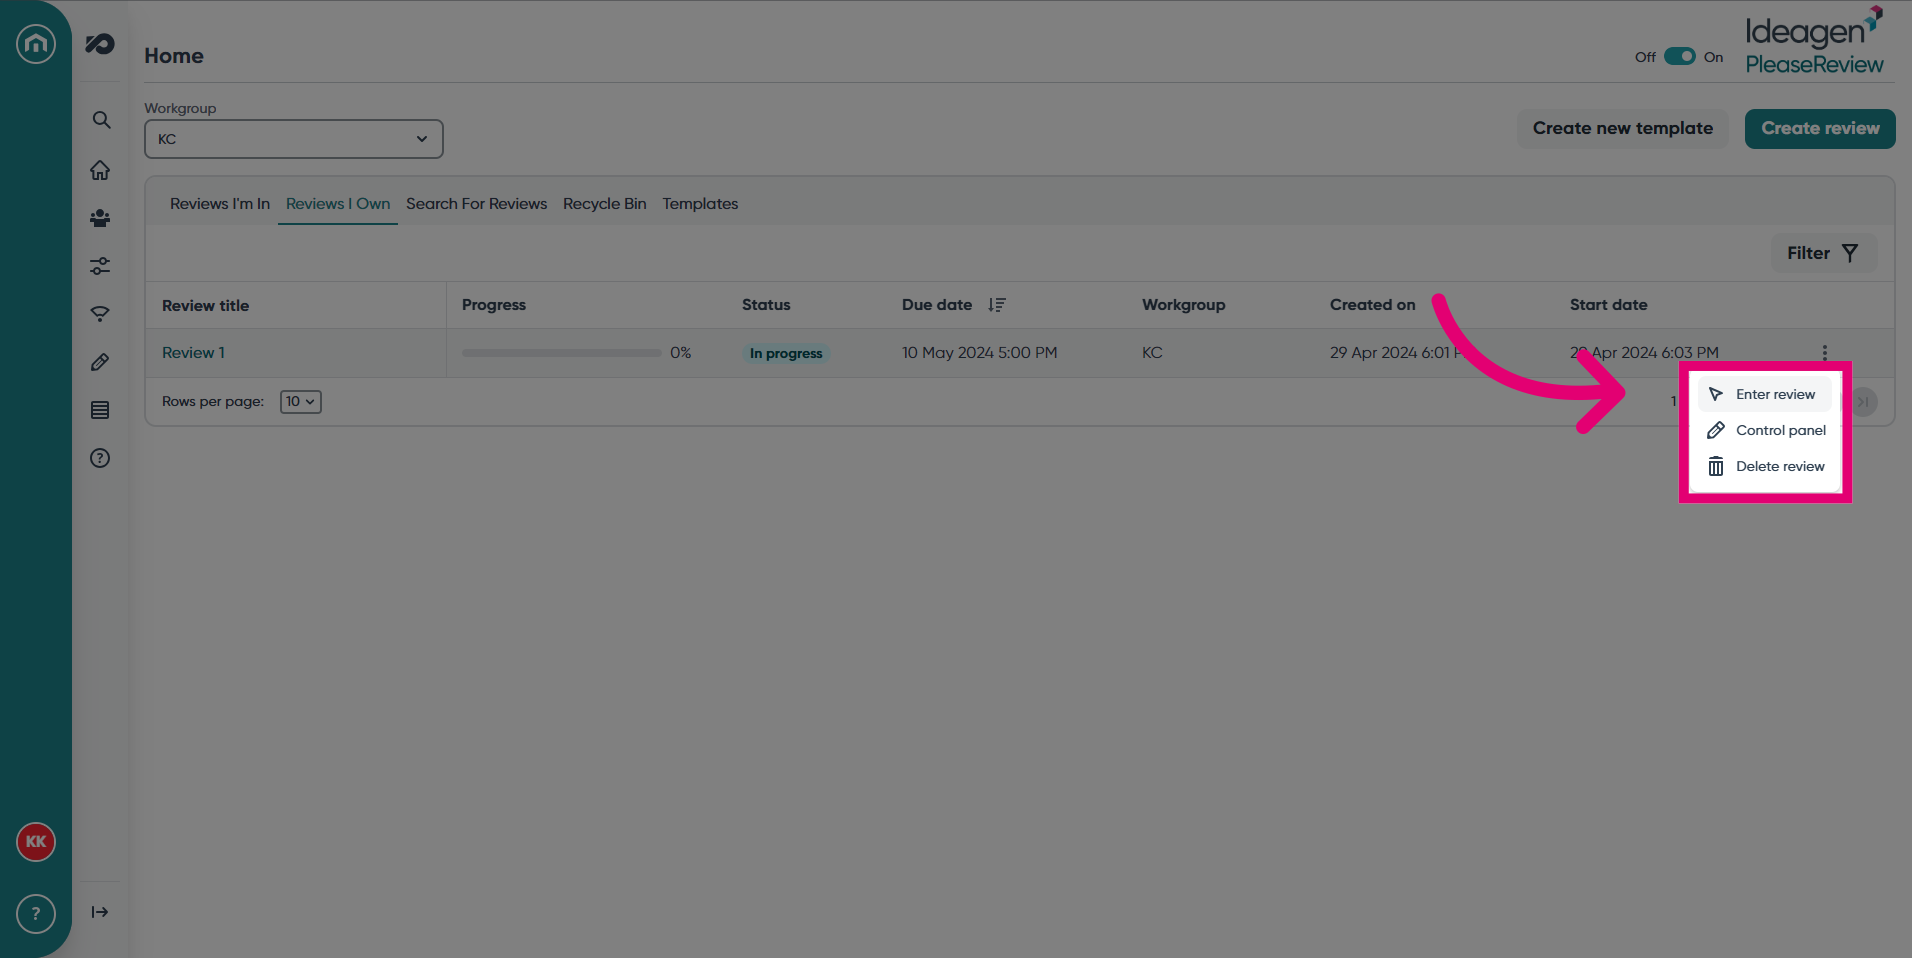Click the Create review button
Screen dimensions: 1912x958
(1820, 129)
